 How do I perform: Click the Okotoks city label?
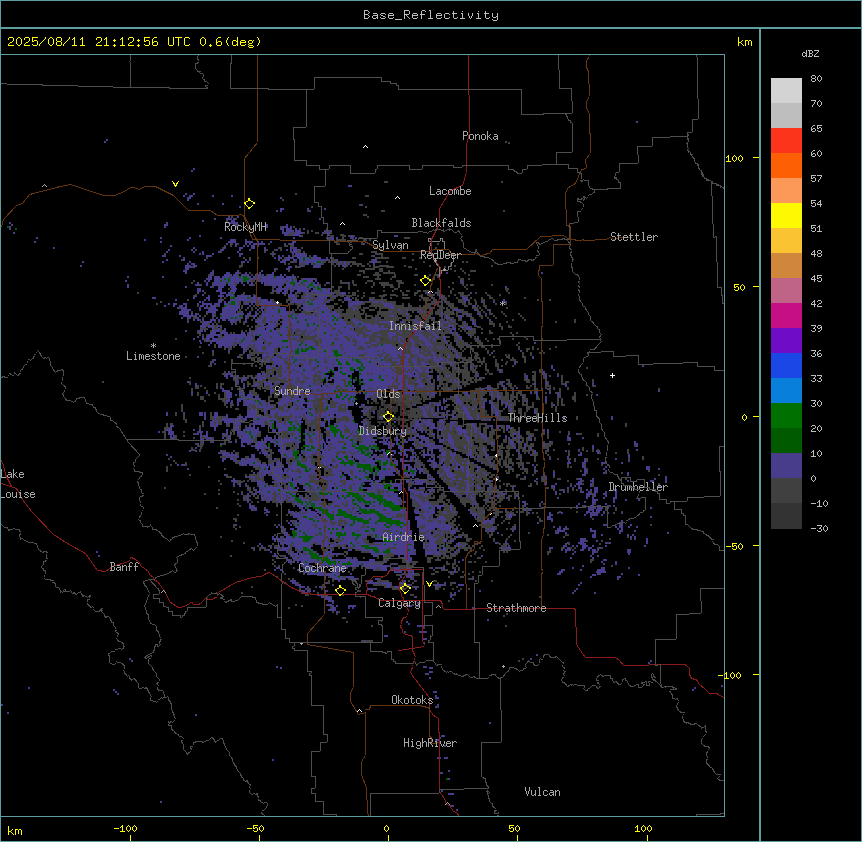pyautogui.click(x=412, y=700)
